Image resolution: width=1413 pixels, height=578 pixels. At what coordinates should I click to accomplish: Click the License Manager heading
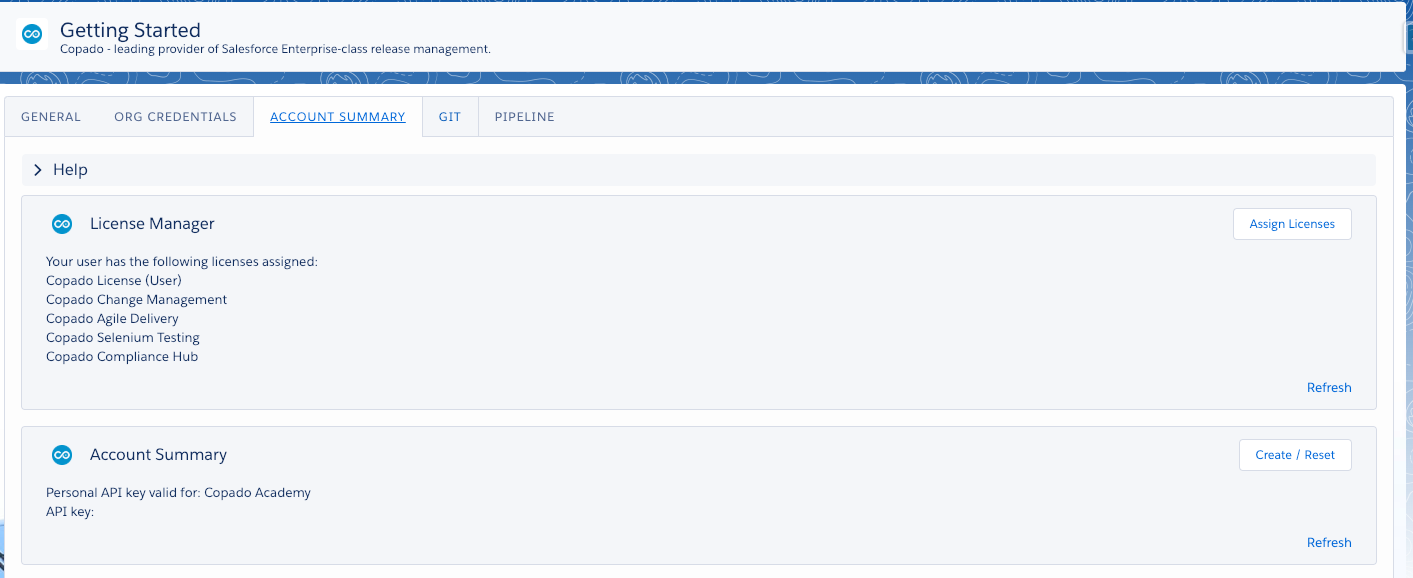[x=152, y=224]
